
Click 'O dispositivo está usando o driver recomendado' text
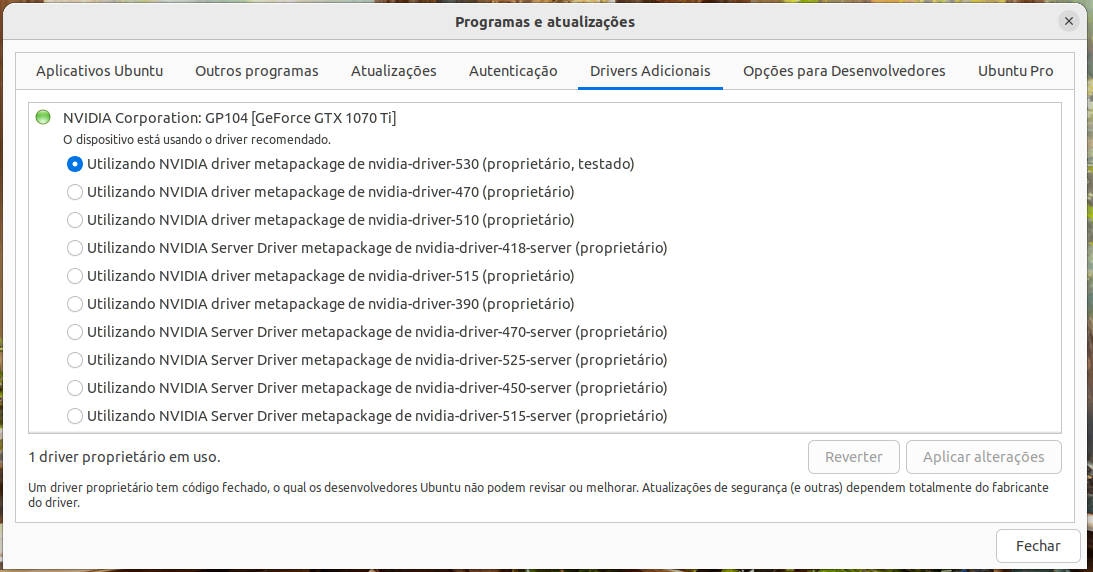[x=197, y=140]
